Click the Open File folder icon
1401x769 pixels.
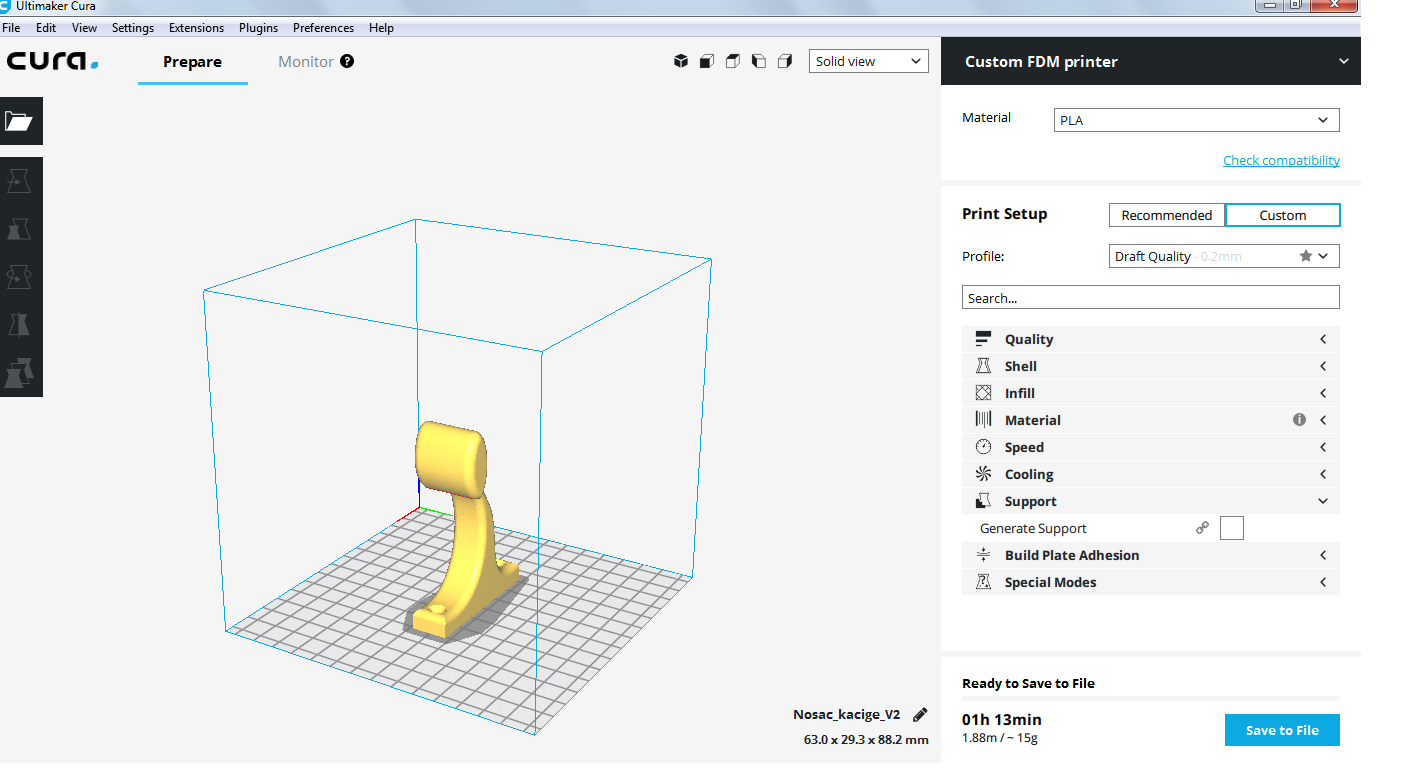20,121
